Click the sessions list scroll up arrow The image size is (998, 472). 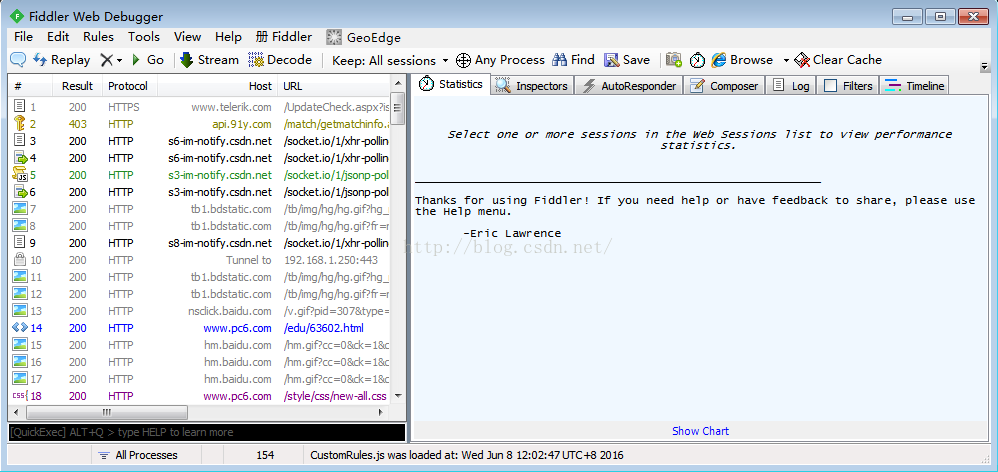pos(398,83)
